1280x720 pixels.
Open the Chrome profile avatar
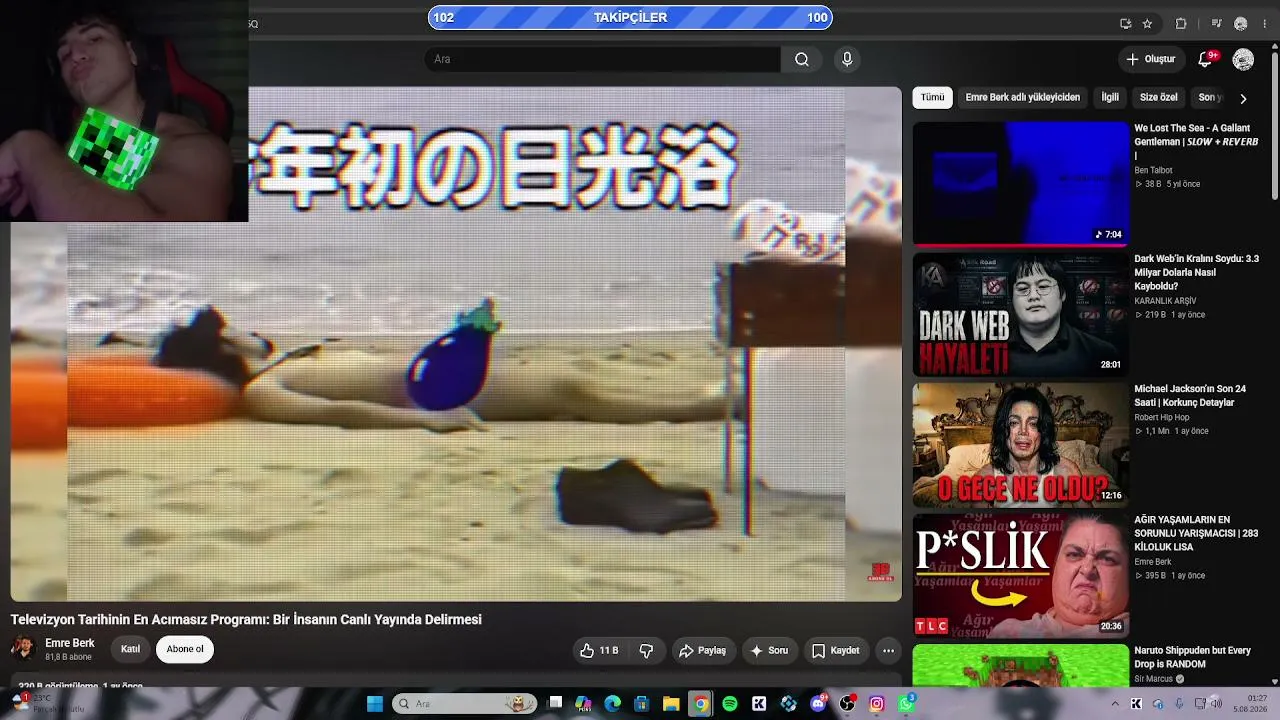click(x=1241, y=24)
